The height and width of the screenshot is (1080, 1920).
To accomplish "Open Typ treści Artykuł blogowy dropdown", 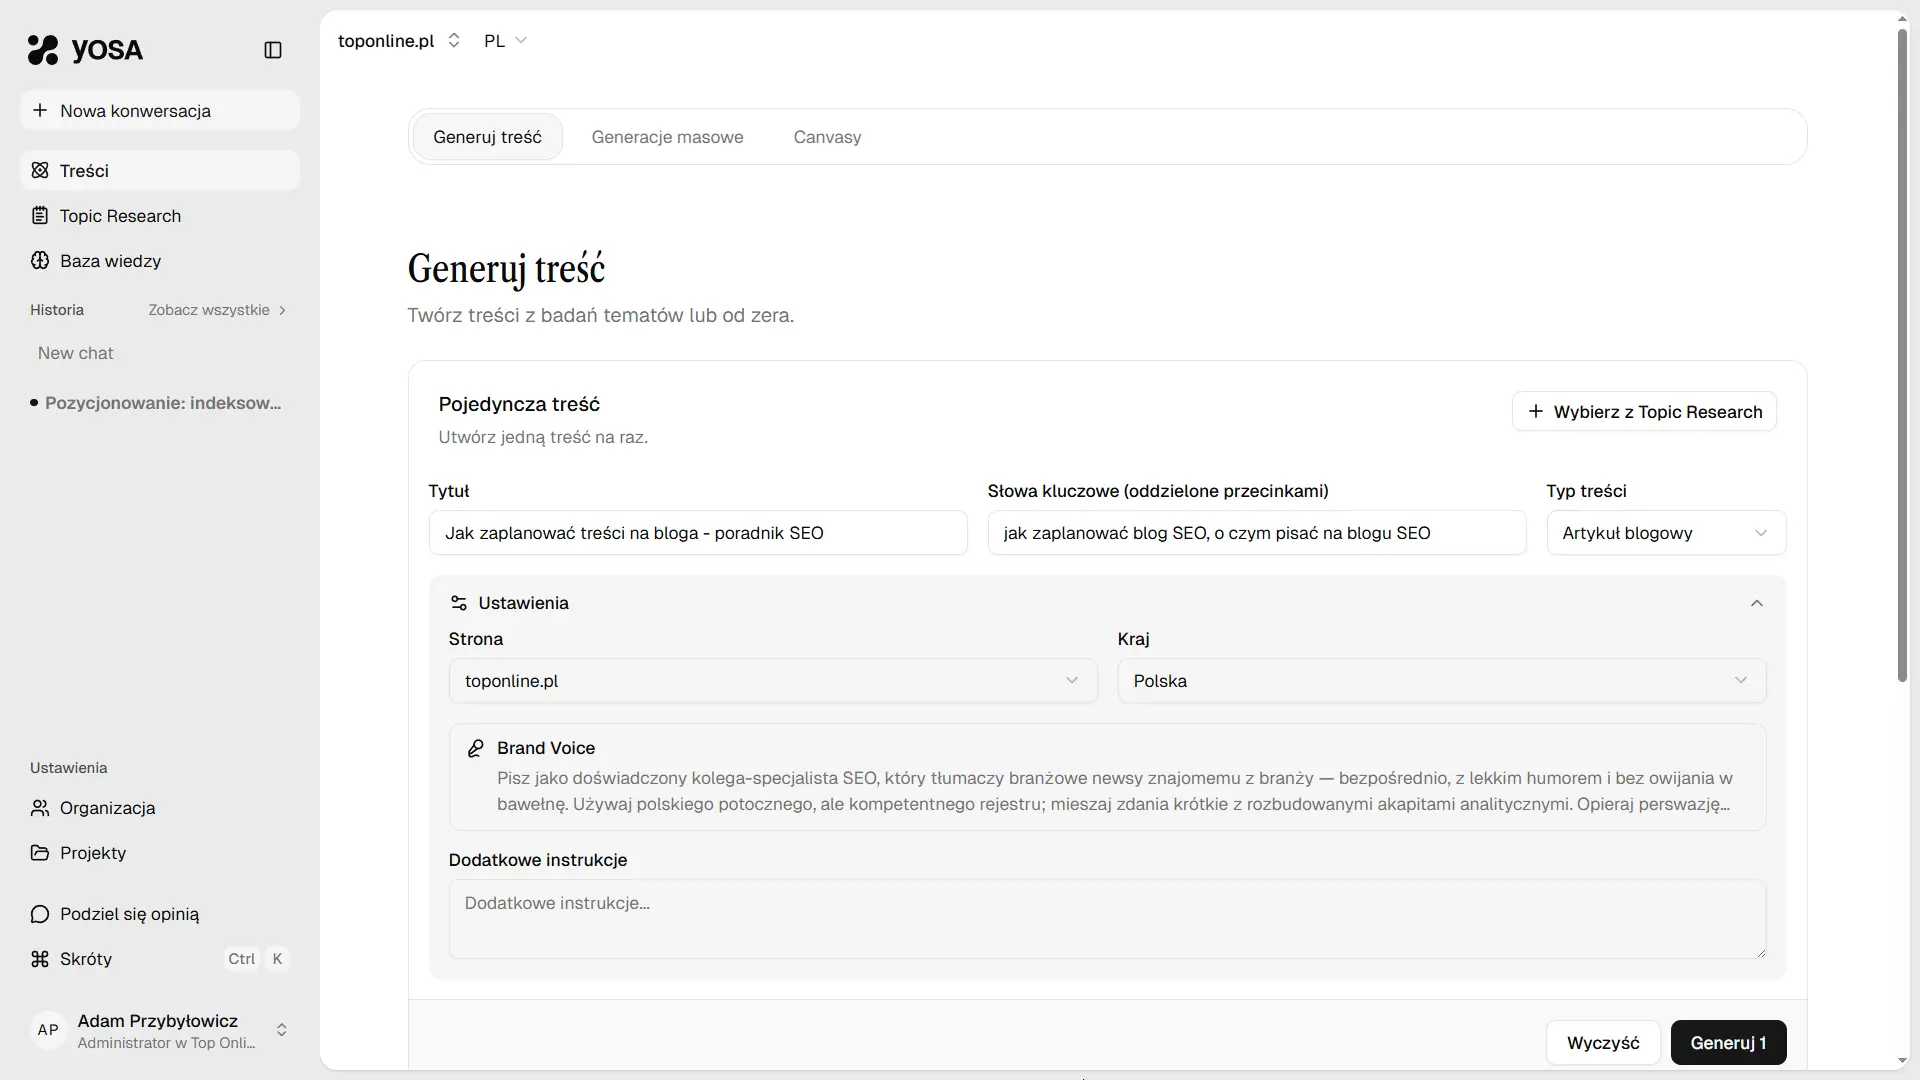I will click(1665, 533).
